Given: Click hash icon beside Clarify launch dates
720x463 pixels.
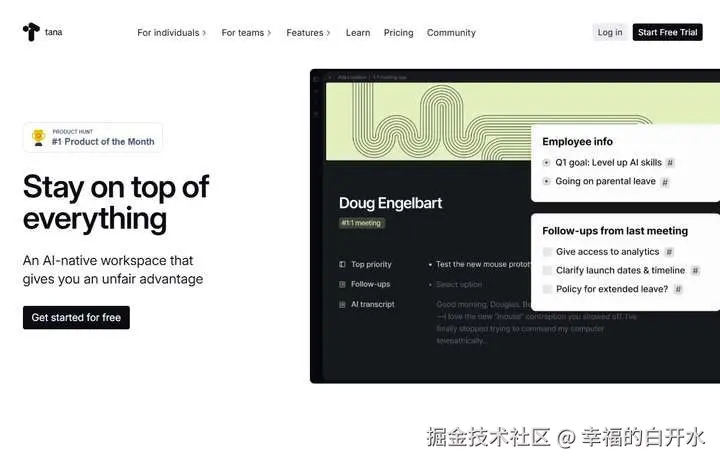Looking at the screenshot, I should point(695,271).
